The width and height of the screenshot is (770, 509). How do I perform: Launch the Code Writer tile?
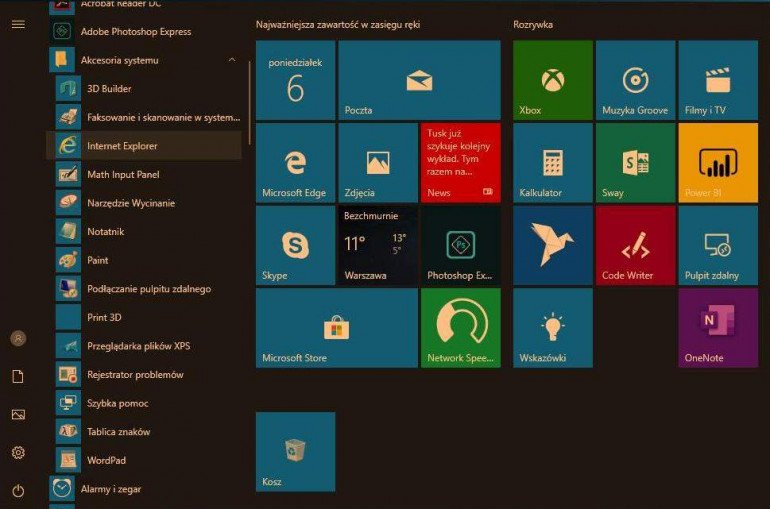[635, 245]
